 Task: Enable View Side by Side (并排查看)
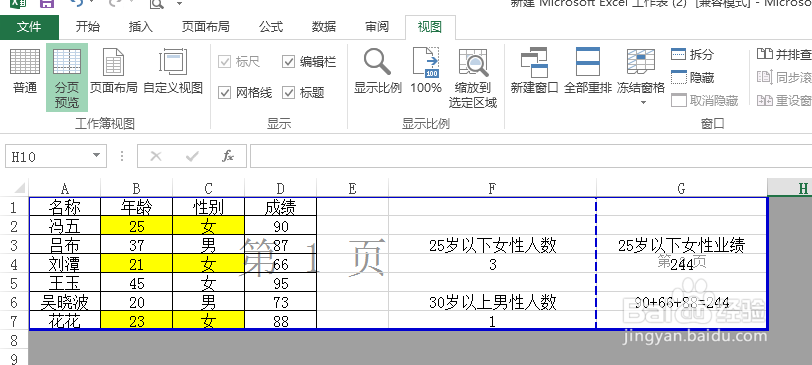(784, 54)
